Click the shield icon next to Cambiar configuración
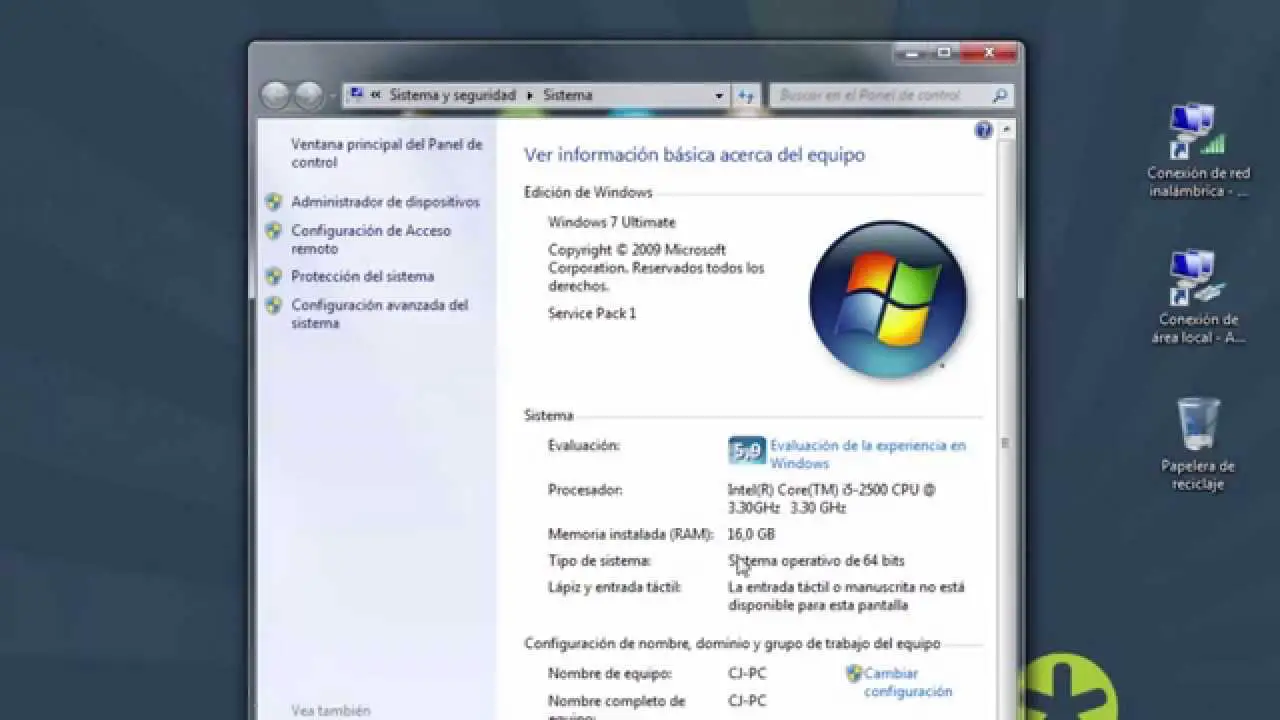This screenshot has height=720, width=1280. pos(854,673)
